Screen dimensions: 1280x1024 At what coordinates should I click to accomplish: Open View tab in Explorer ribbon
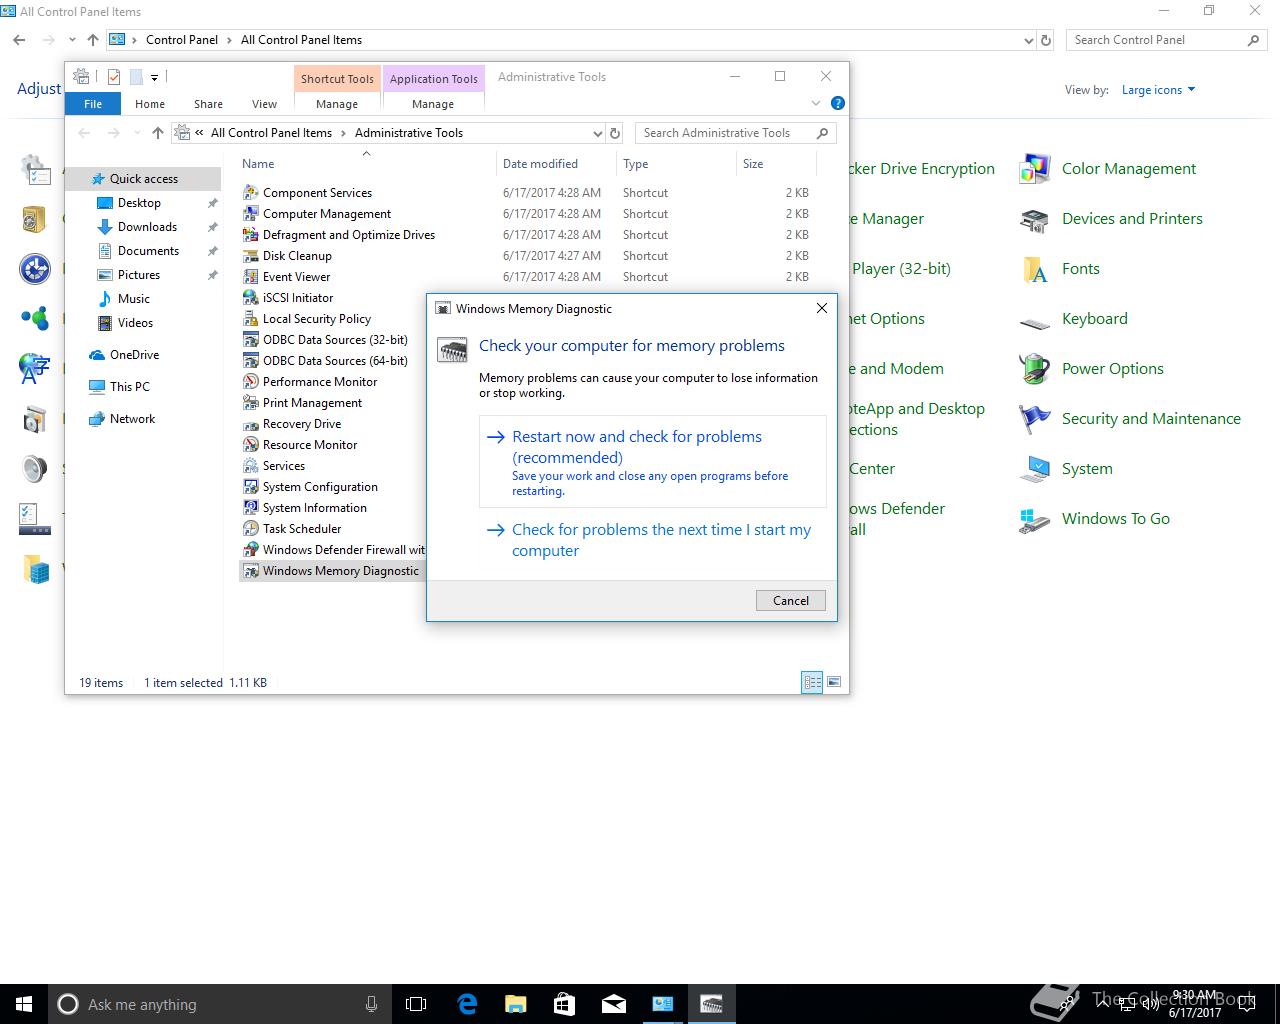pos(264,104)
